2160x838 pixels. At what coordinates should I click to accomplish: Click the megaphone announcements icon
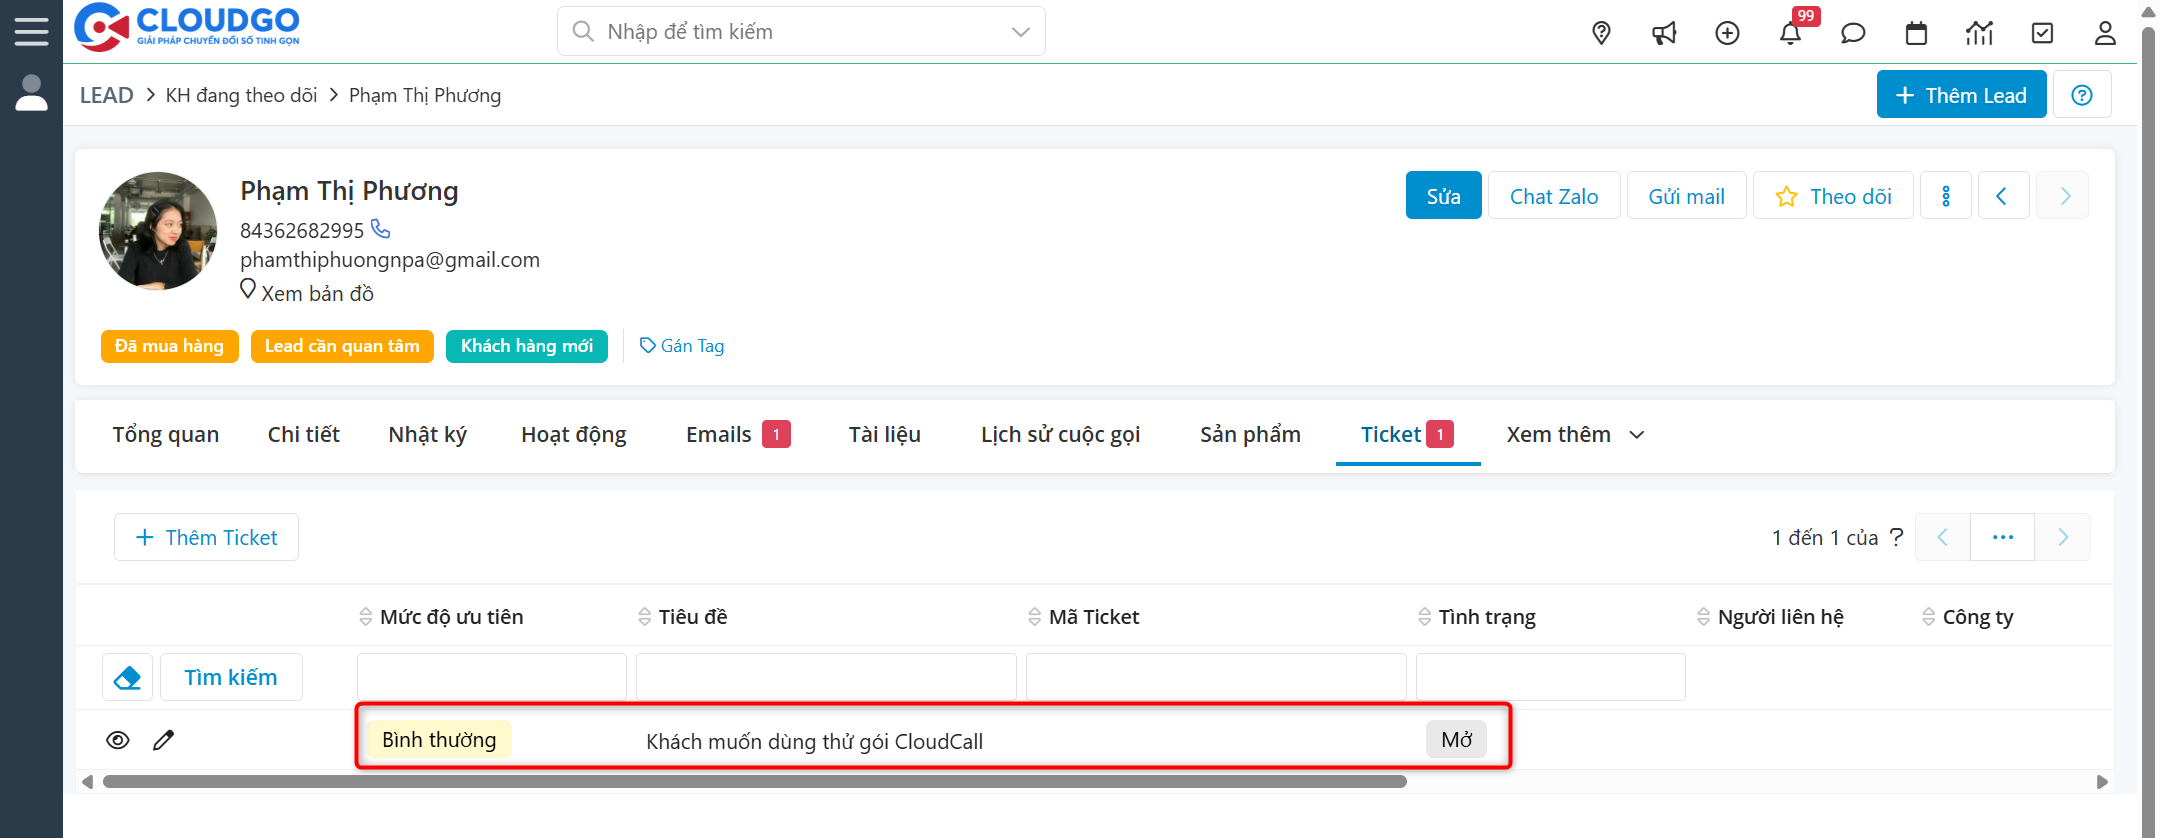tap(1664, 33)
